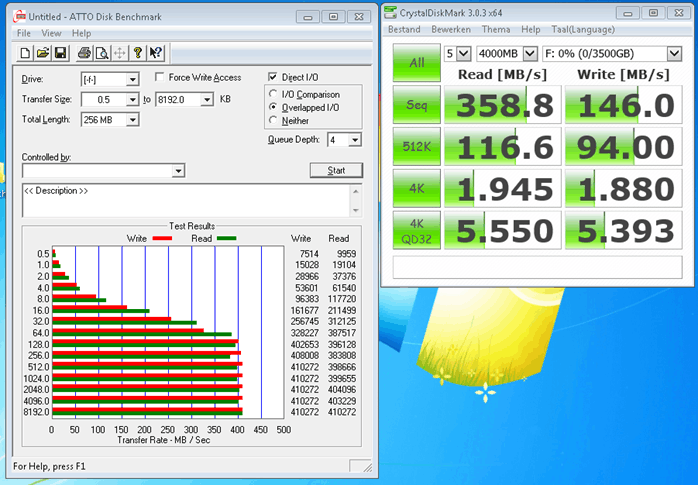
Task: Open the Thema menu in CrystalDiskMark
Action: 497,30
